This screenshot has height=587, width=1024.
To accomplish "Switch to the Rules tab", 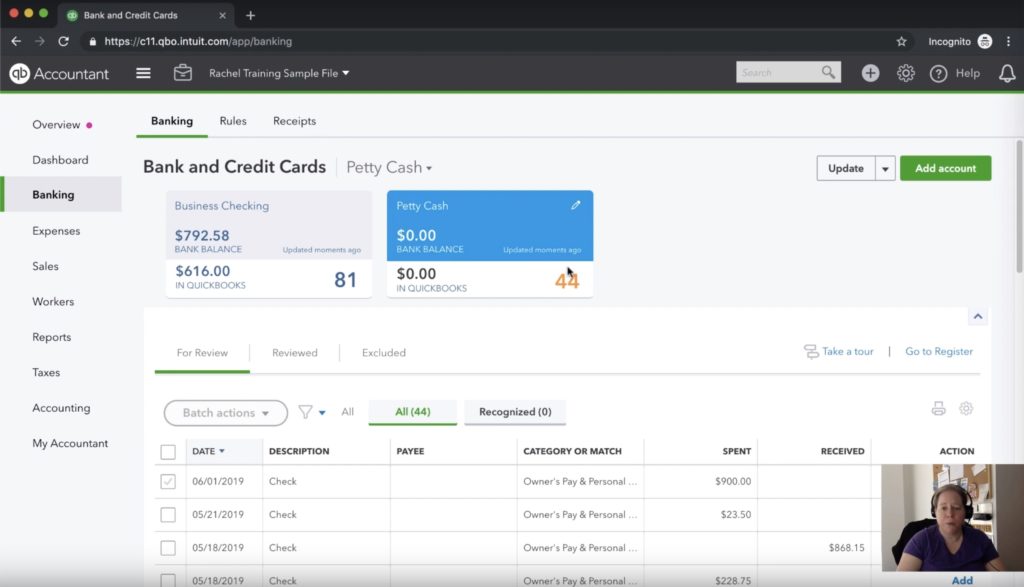I will (x=233, y=121).
